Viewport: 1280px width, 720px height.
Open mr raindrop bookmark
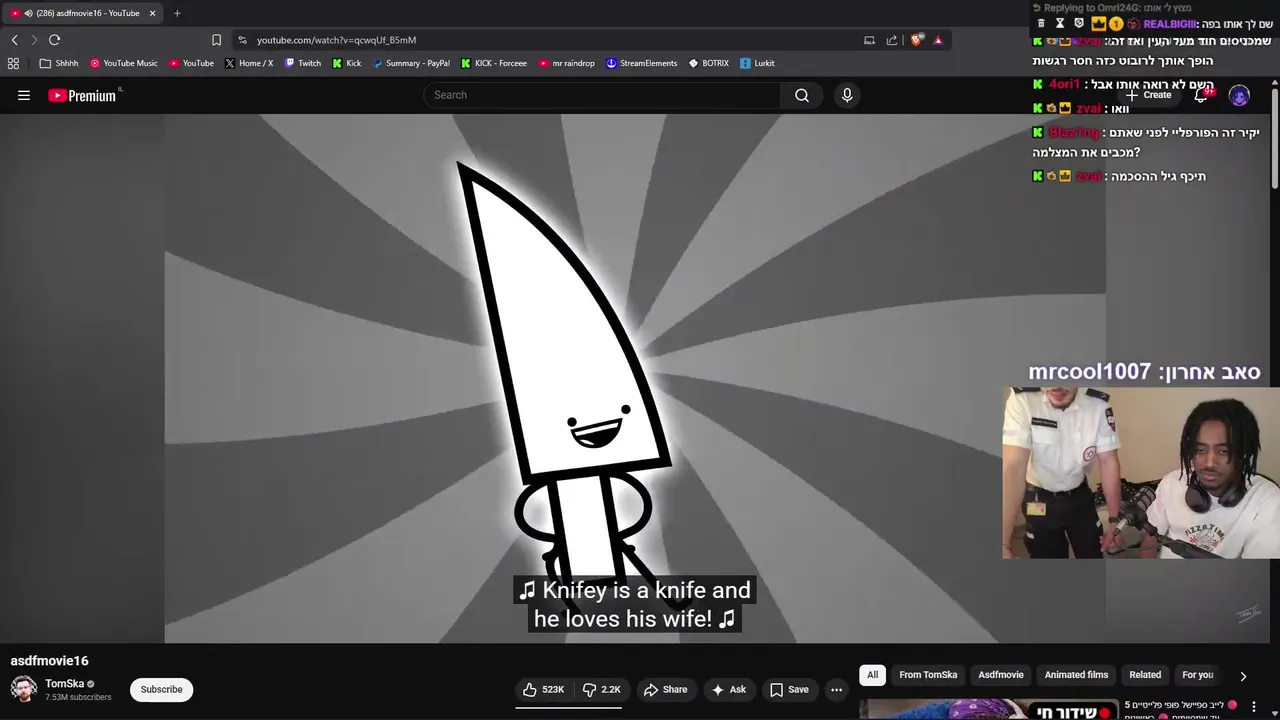[x=566, y=63]
